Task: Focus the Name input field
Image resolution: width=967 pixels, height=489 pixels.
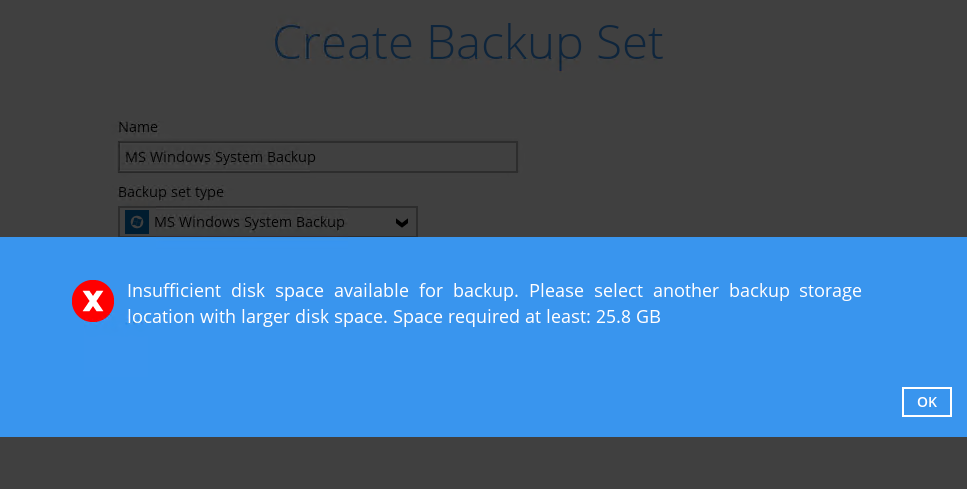Action: pos(317,157)
